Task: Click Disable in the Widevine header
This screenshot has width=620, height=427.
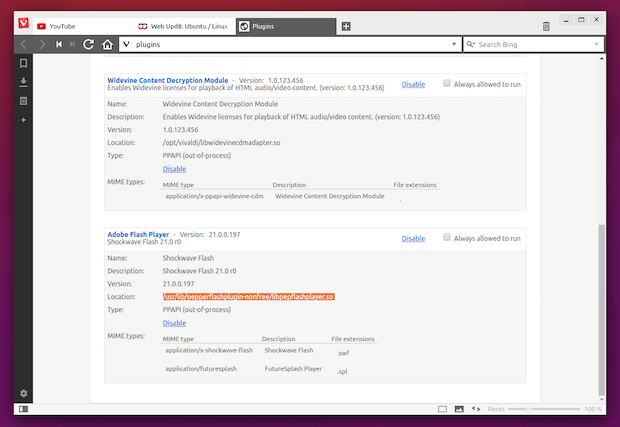Action: pos(413,84)
